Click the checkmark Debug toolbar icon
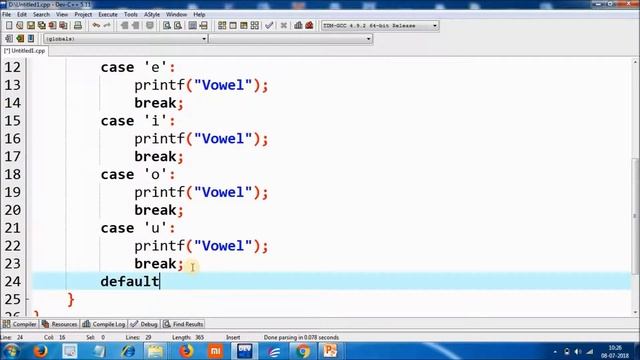Screen dimensions: 640x360 click(269, 25)
